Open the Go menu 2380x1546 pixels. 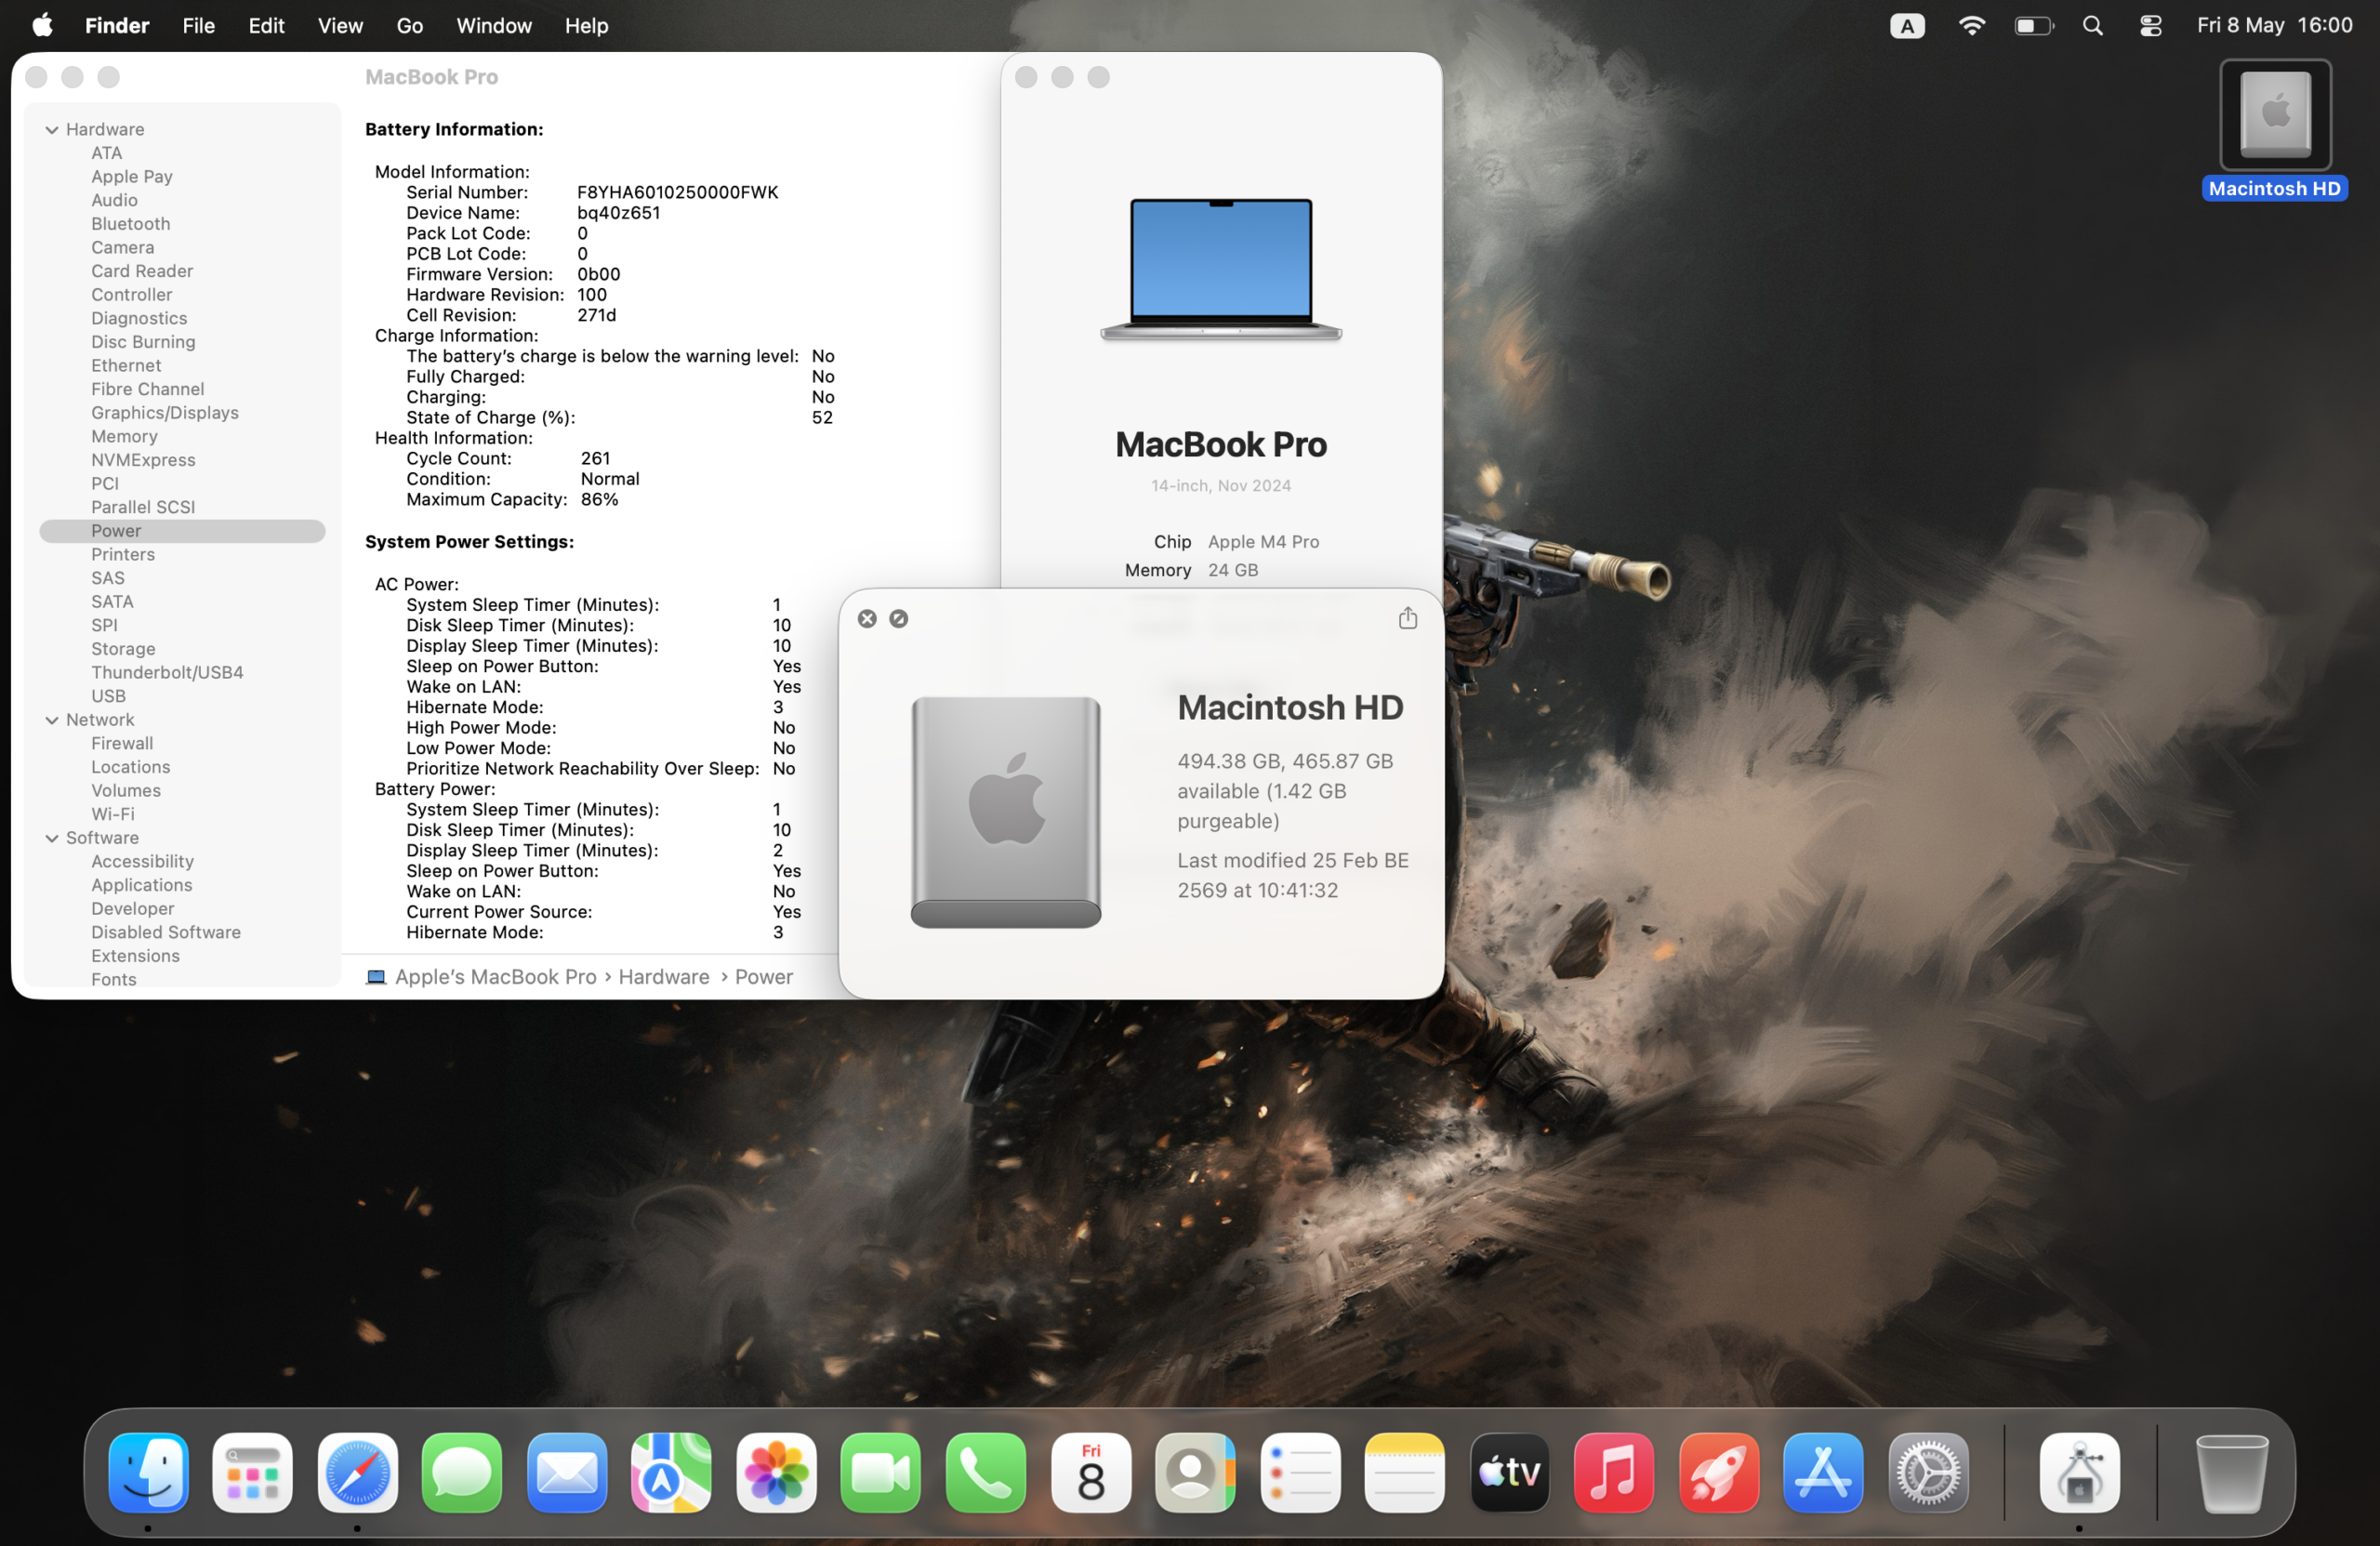click(410, 25)
